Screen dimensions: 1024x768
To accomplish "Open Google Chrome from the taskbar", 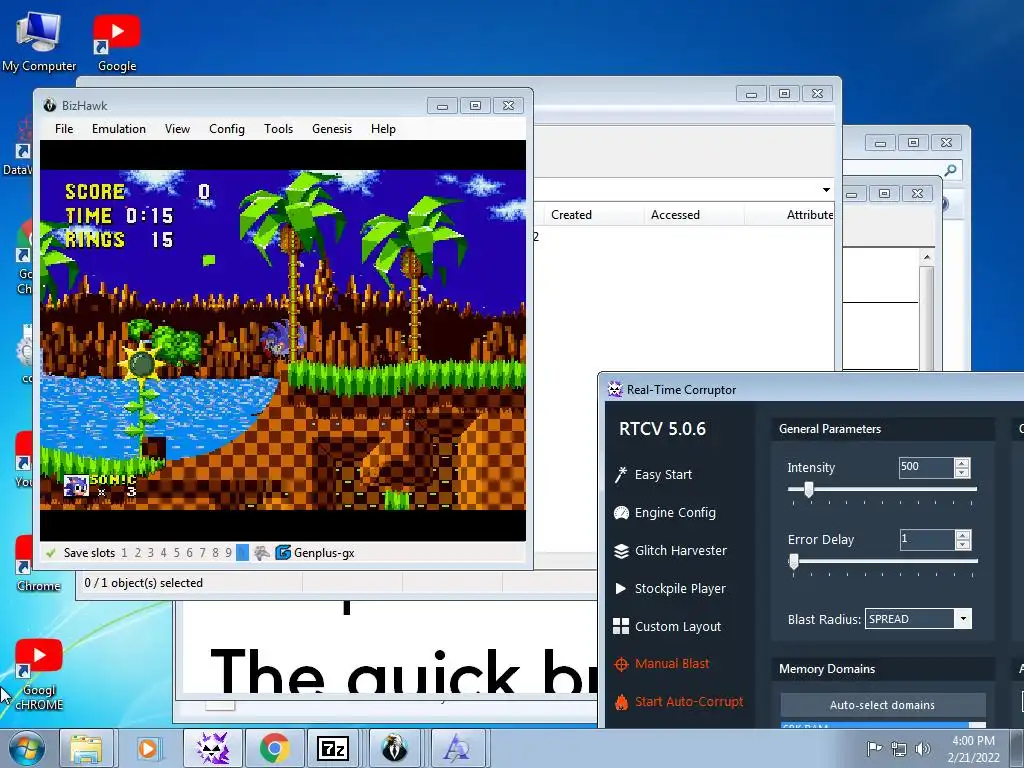I will pyautogui.click(x=275, y=748).
